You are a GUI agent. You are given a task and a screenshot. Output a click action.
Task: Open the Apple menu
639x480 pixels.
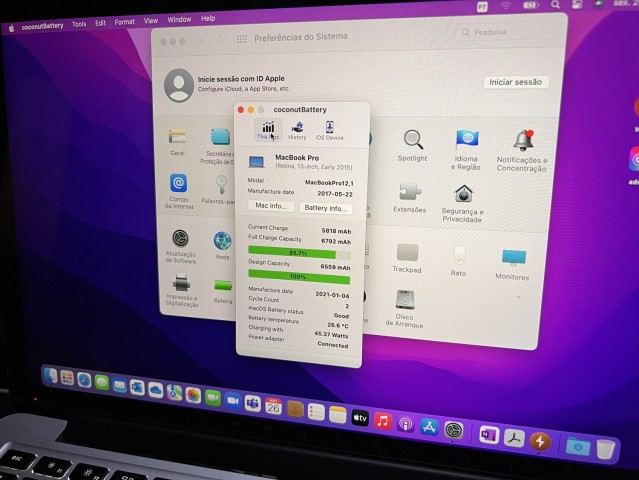[x=11, y=28]
